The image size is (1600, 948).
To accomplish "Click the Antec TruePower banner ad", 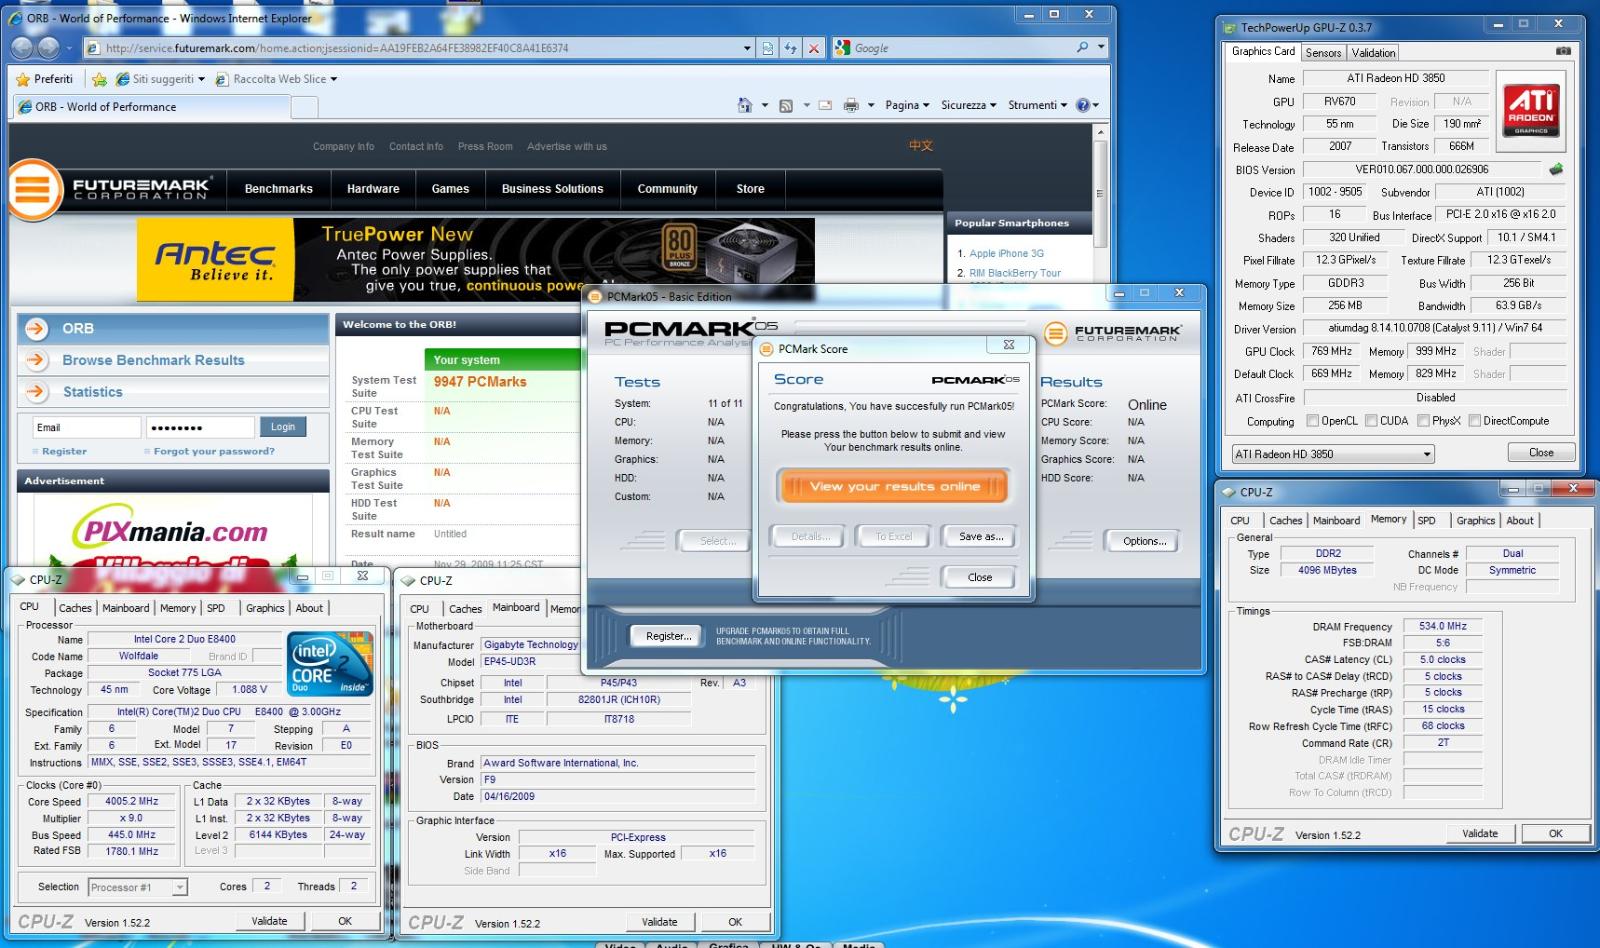I will pyautogui.click(x=475, y=258).
